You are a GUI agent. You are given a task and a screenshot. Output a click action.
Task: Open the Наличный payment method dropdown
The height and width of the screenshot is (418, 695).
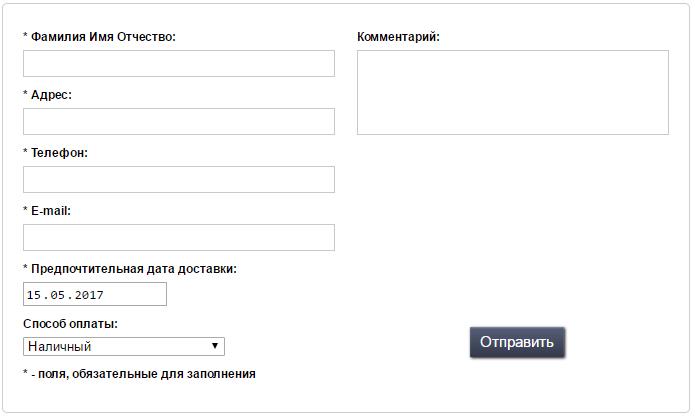pyautogui.click(x=124, y=346)
